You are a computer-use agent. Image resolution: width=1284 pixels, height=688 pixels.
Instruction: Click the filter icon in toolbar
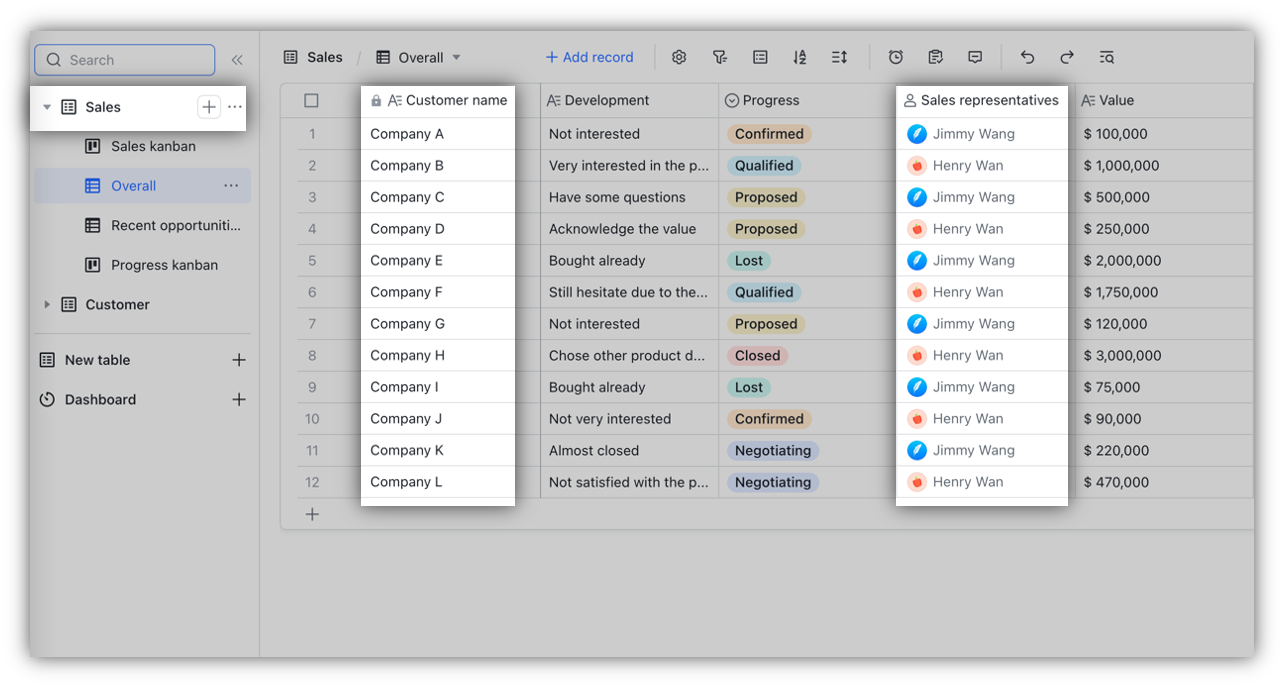[x=719, y=58]
